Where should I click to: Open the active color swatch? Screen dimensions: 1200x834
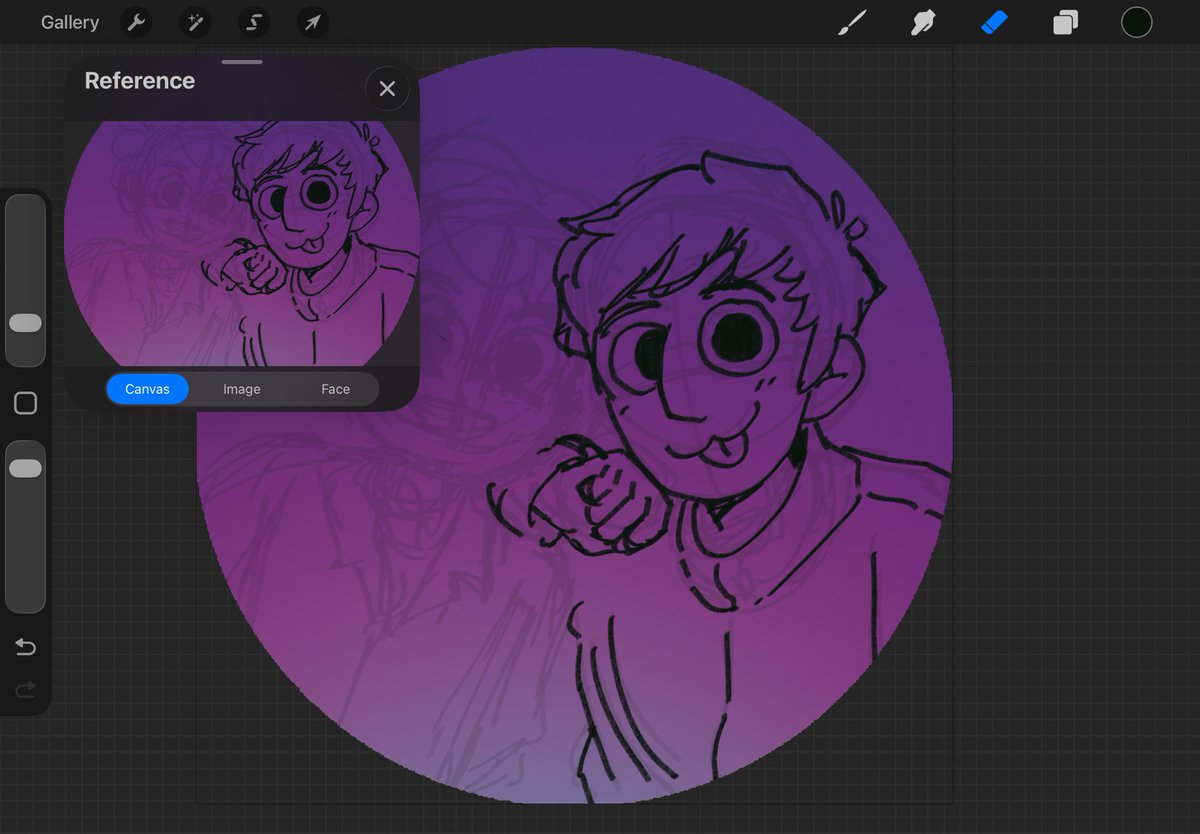(1137, 22)
